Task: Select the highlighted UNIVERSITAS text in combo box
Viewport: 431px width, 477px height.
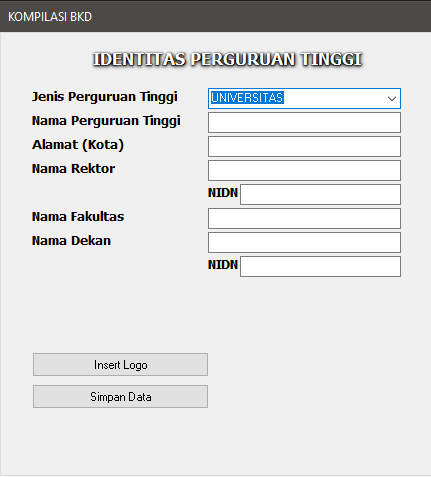Action: pyautogui.click(x=247, y=98)
